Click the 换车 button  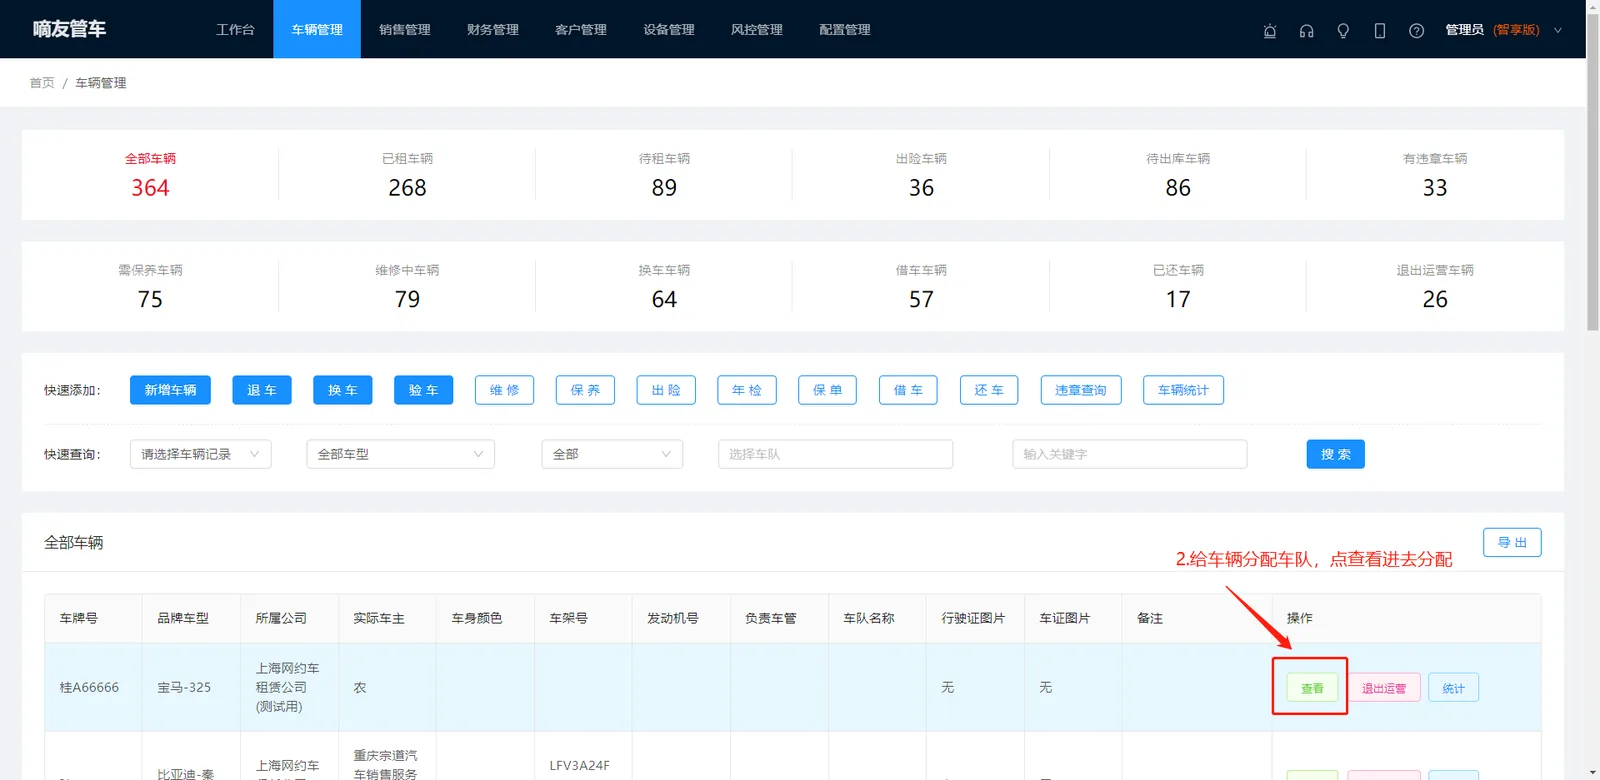coord(343,390)
